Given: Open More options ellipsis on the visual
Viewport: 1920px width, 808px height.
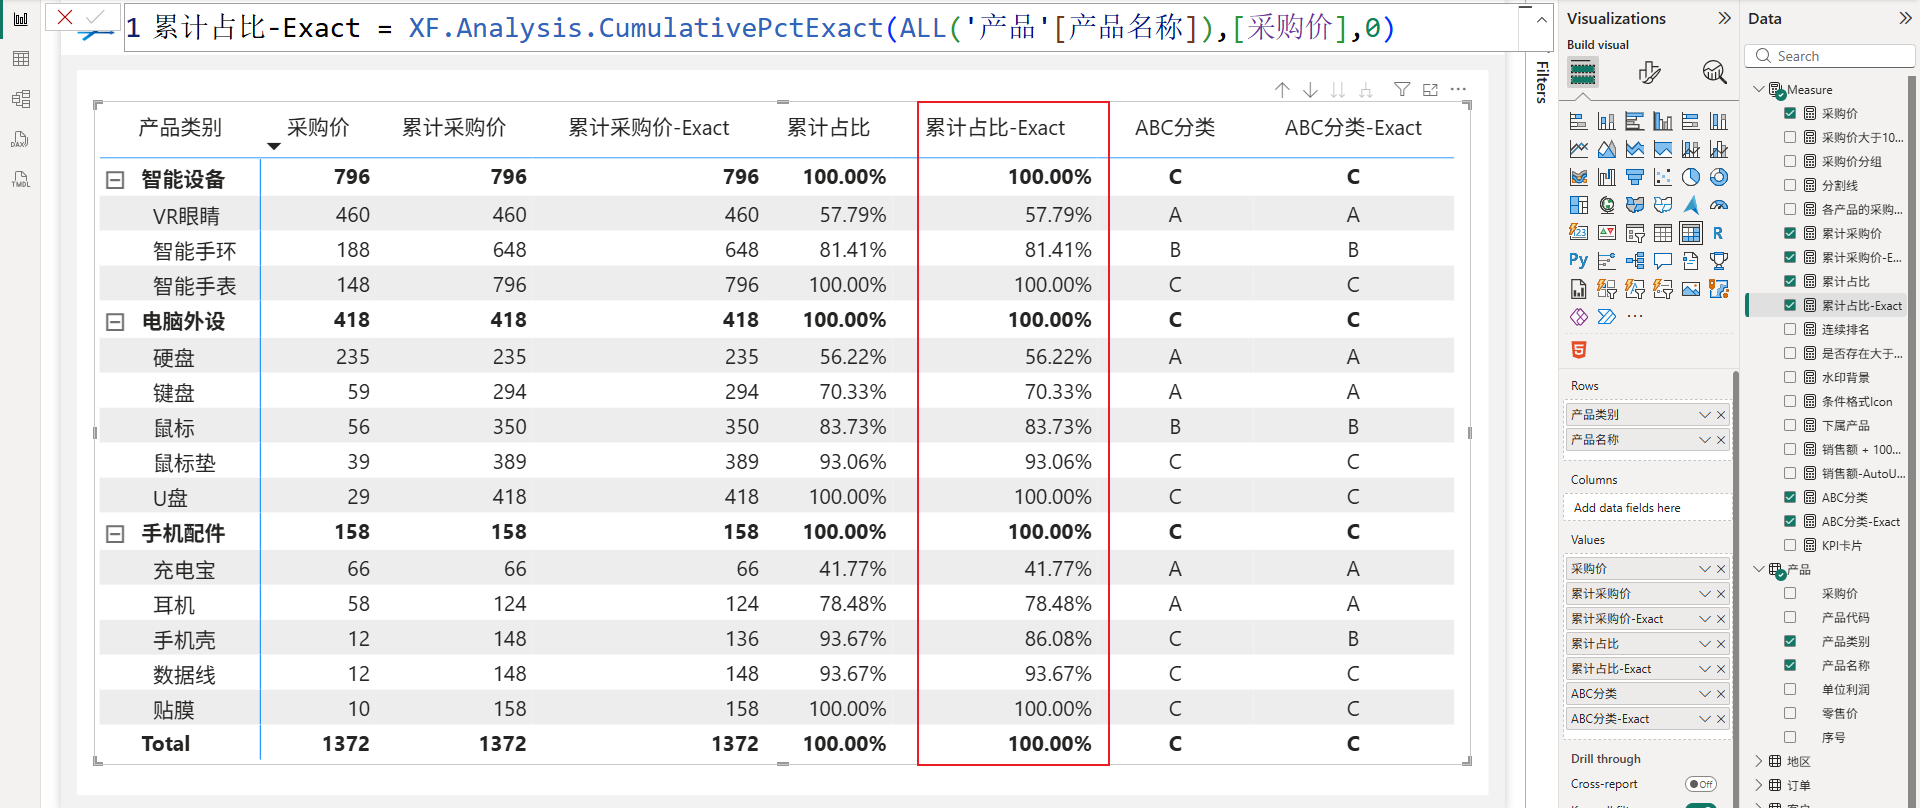Looking at the screenshot, I should pos(1459,90).
